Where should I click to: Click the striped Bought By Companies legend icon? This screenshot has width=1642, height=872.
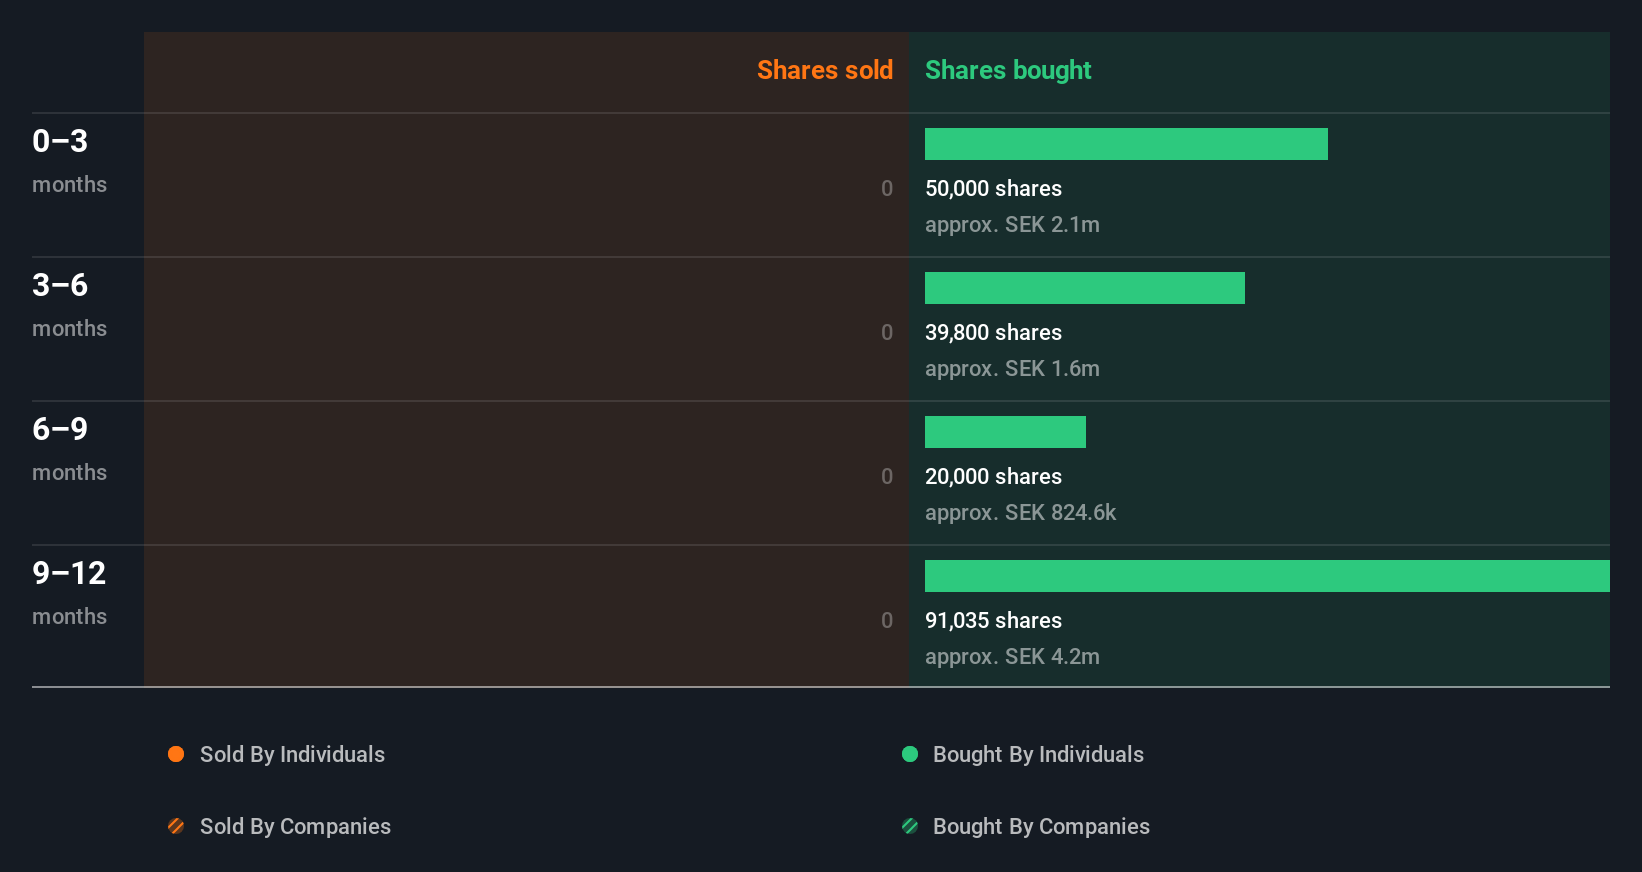tap(910, 826)
